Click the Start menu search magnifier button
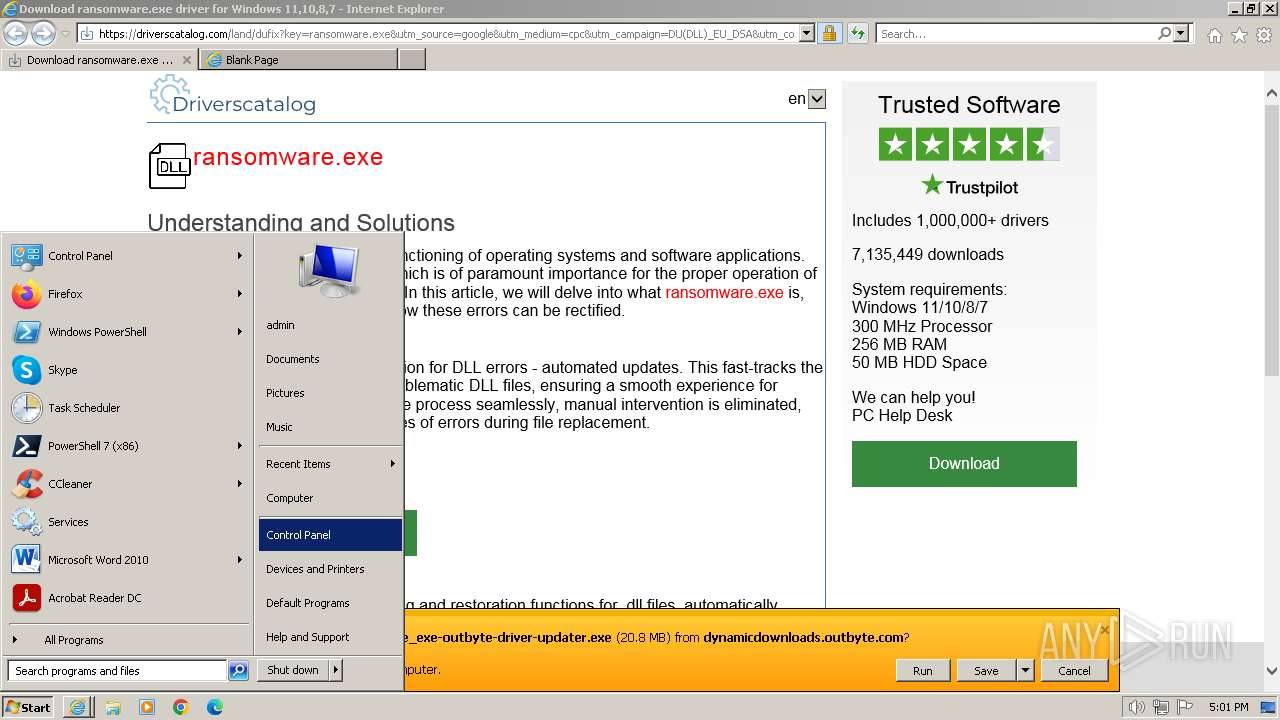Image resolution: width=1280 pixels, height=720 pixels. [238, 671]
